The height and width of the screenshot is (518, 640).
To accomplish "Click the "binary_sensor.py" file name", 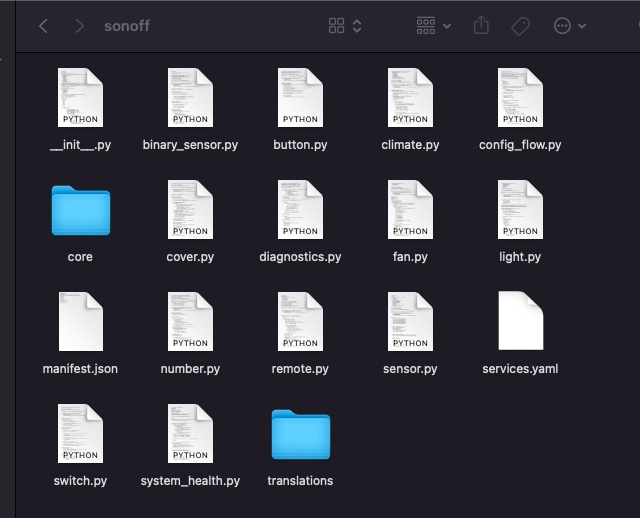I will (x=190, y=145).
